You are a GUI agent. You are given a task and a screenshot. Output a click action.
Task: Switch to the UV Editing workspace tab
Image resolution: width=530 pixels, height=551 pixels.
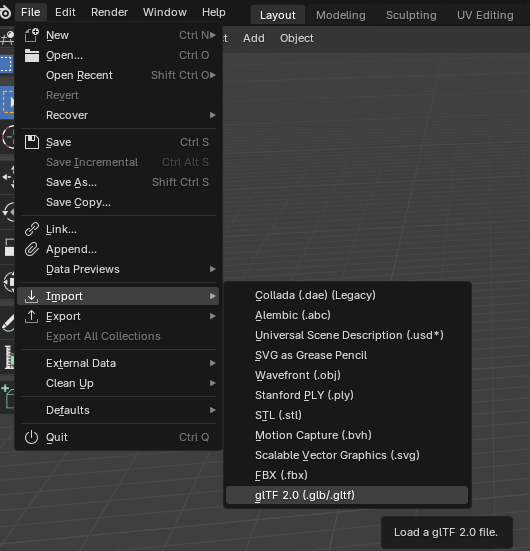pos(485,15)
